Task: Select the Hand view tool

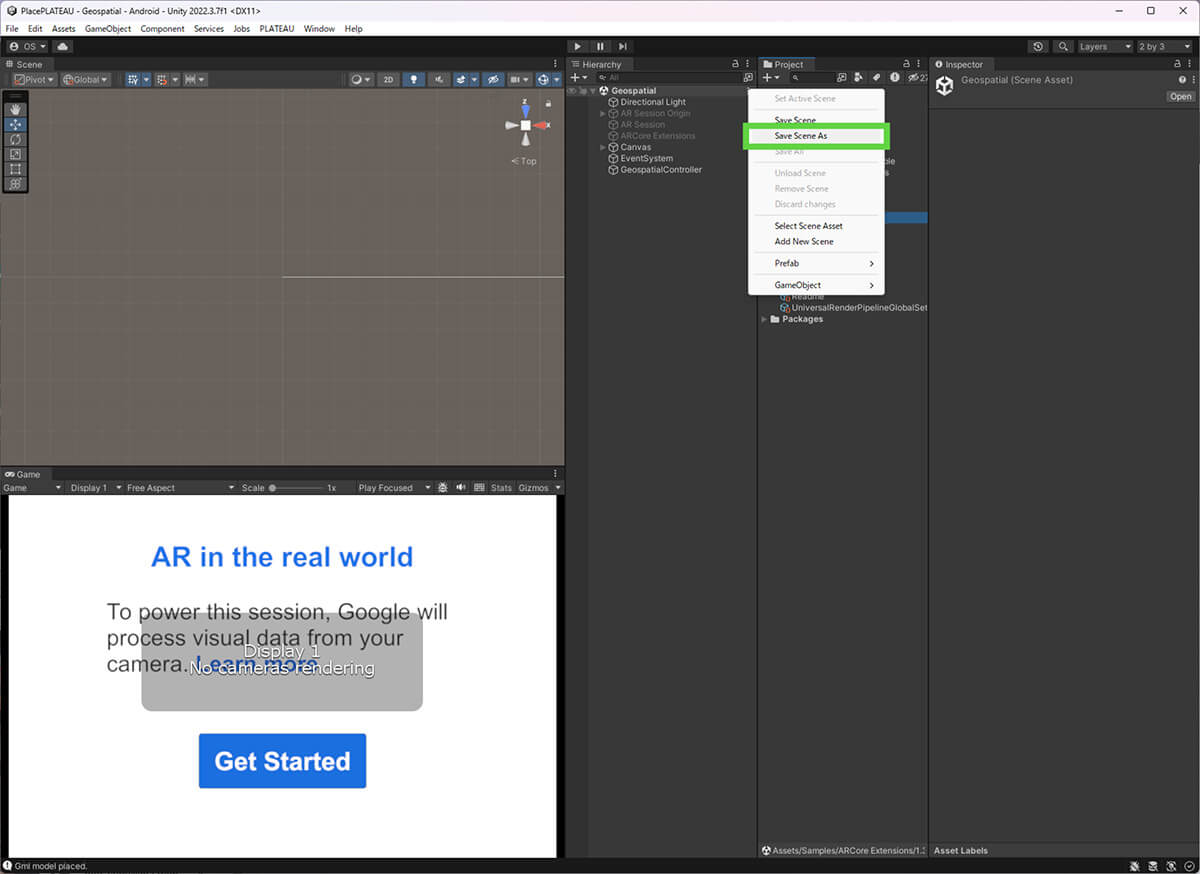Action: [15, 109]
